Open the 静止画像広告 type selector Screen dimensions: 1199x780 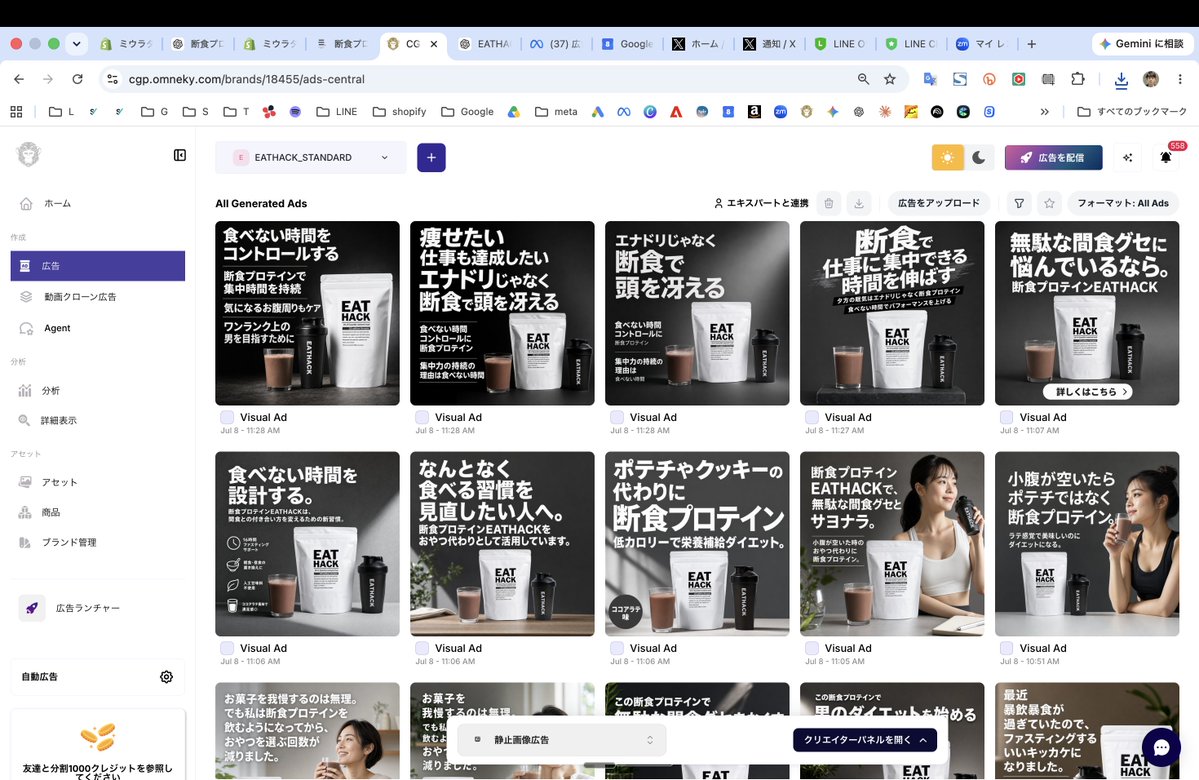pos(562,739)
